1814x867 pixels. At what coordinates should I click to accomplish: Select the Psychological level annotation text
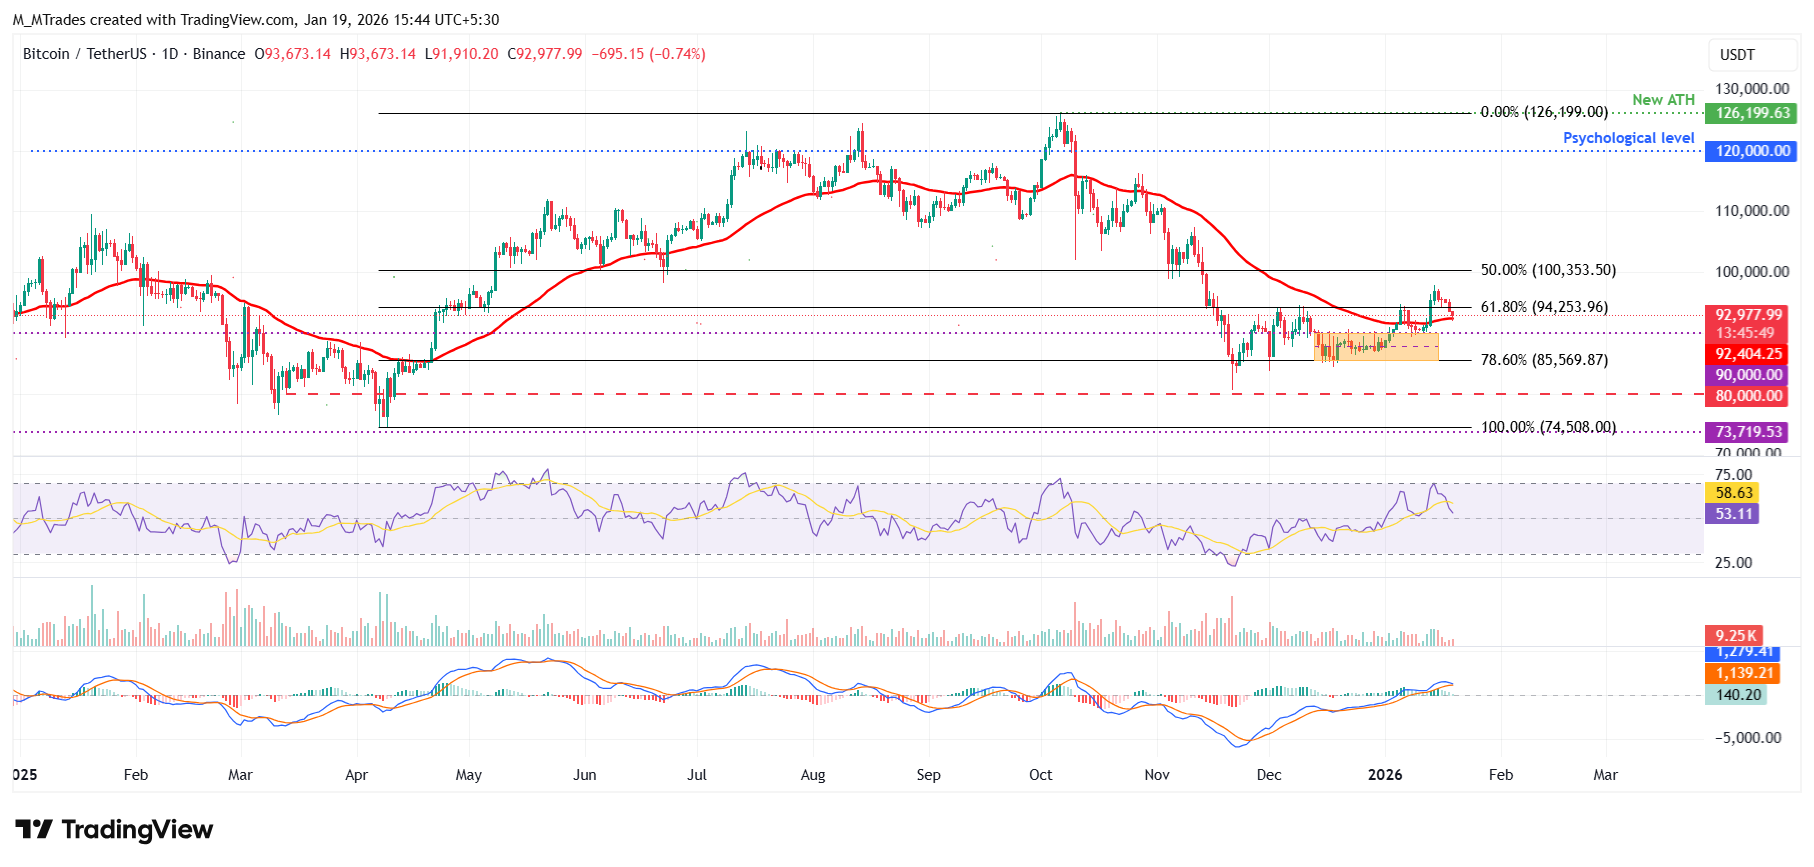1628,138
